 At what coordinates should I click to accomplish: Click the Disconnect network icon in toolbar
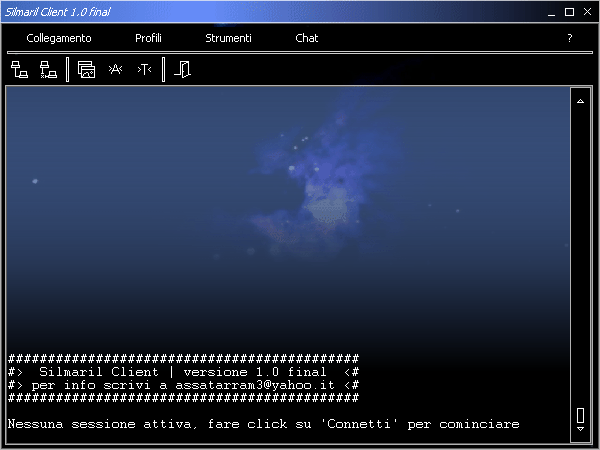(48, 69)
